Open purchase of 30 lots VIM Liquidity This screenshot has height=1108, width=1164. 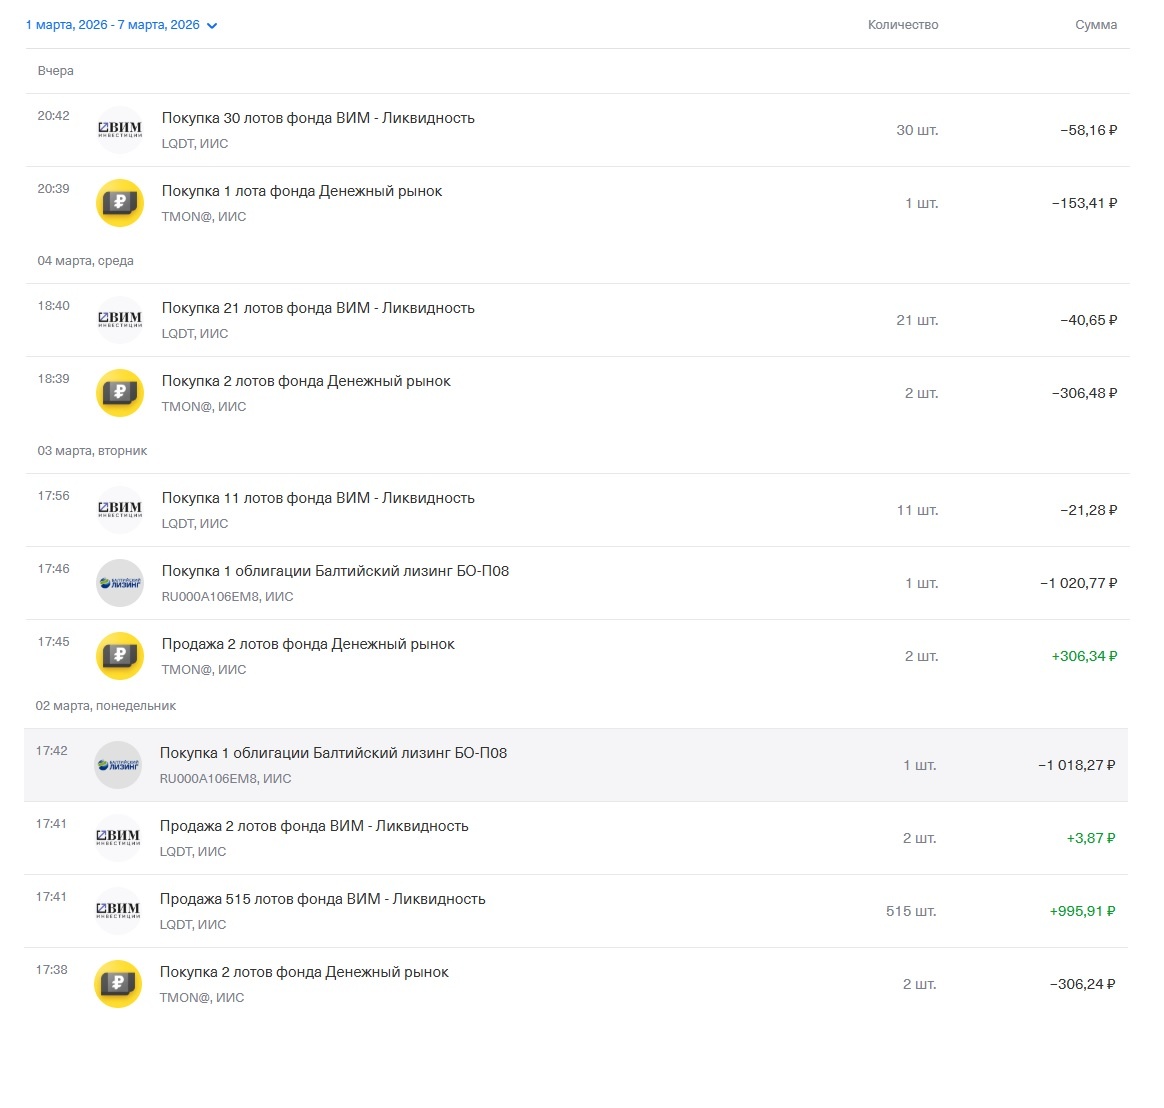click(x=578, y=130)
